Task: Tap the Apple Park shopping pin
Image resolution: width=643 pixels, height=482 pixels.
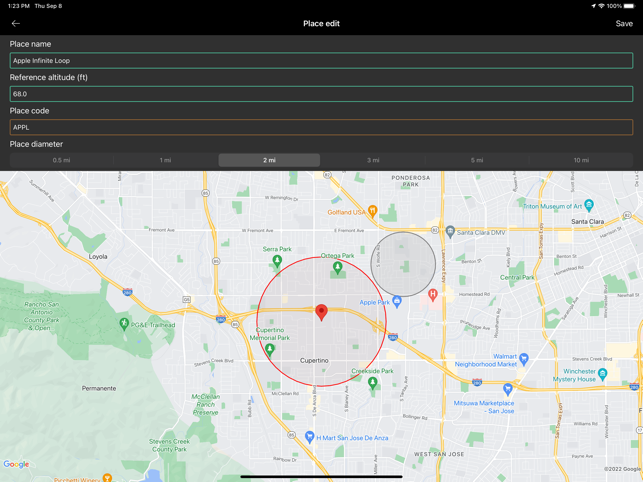Action: [397, 302]
